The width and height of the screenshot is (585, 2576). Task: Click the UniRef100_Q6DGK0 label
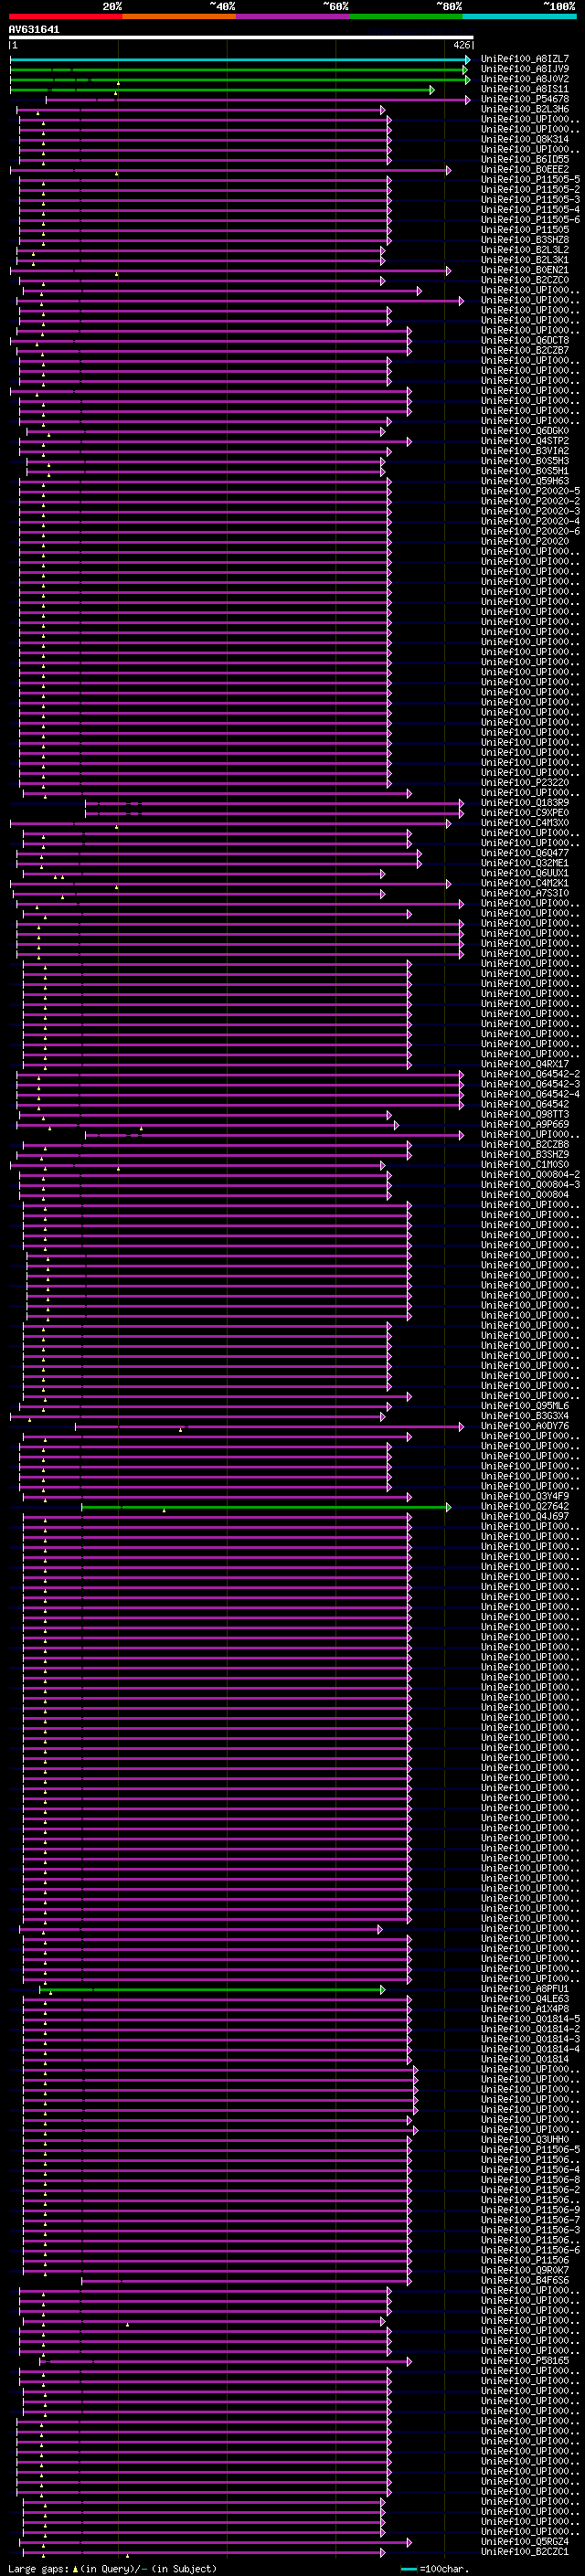525,431
